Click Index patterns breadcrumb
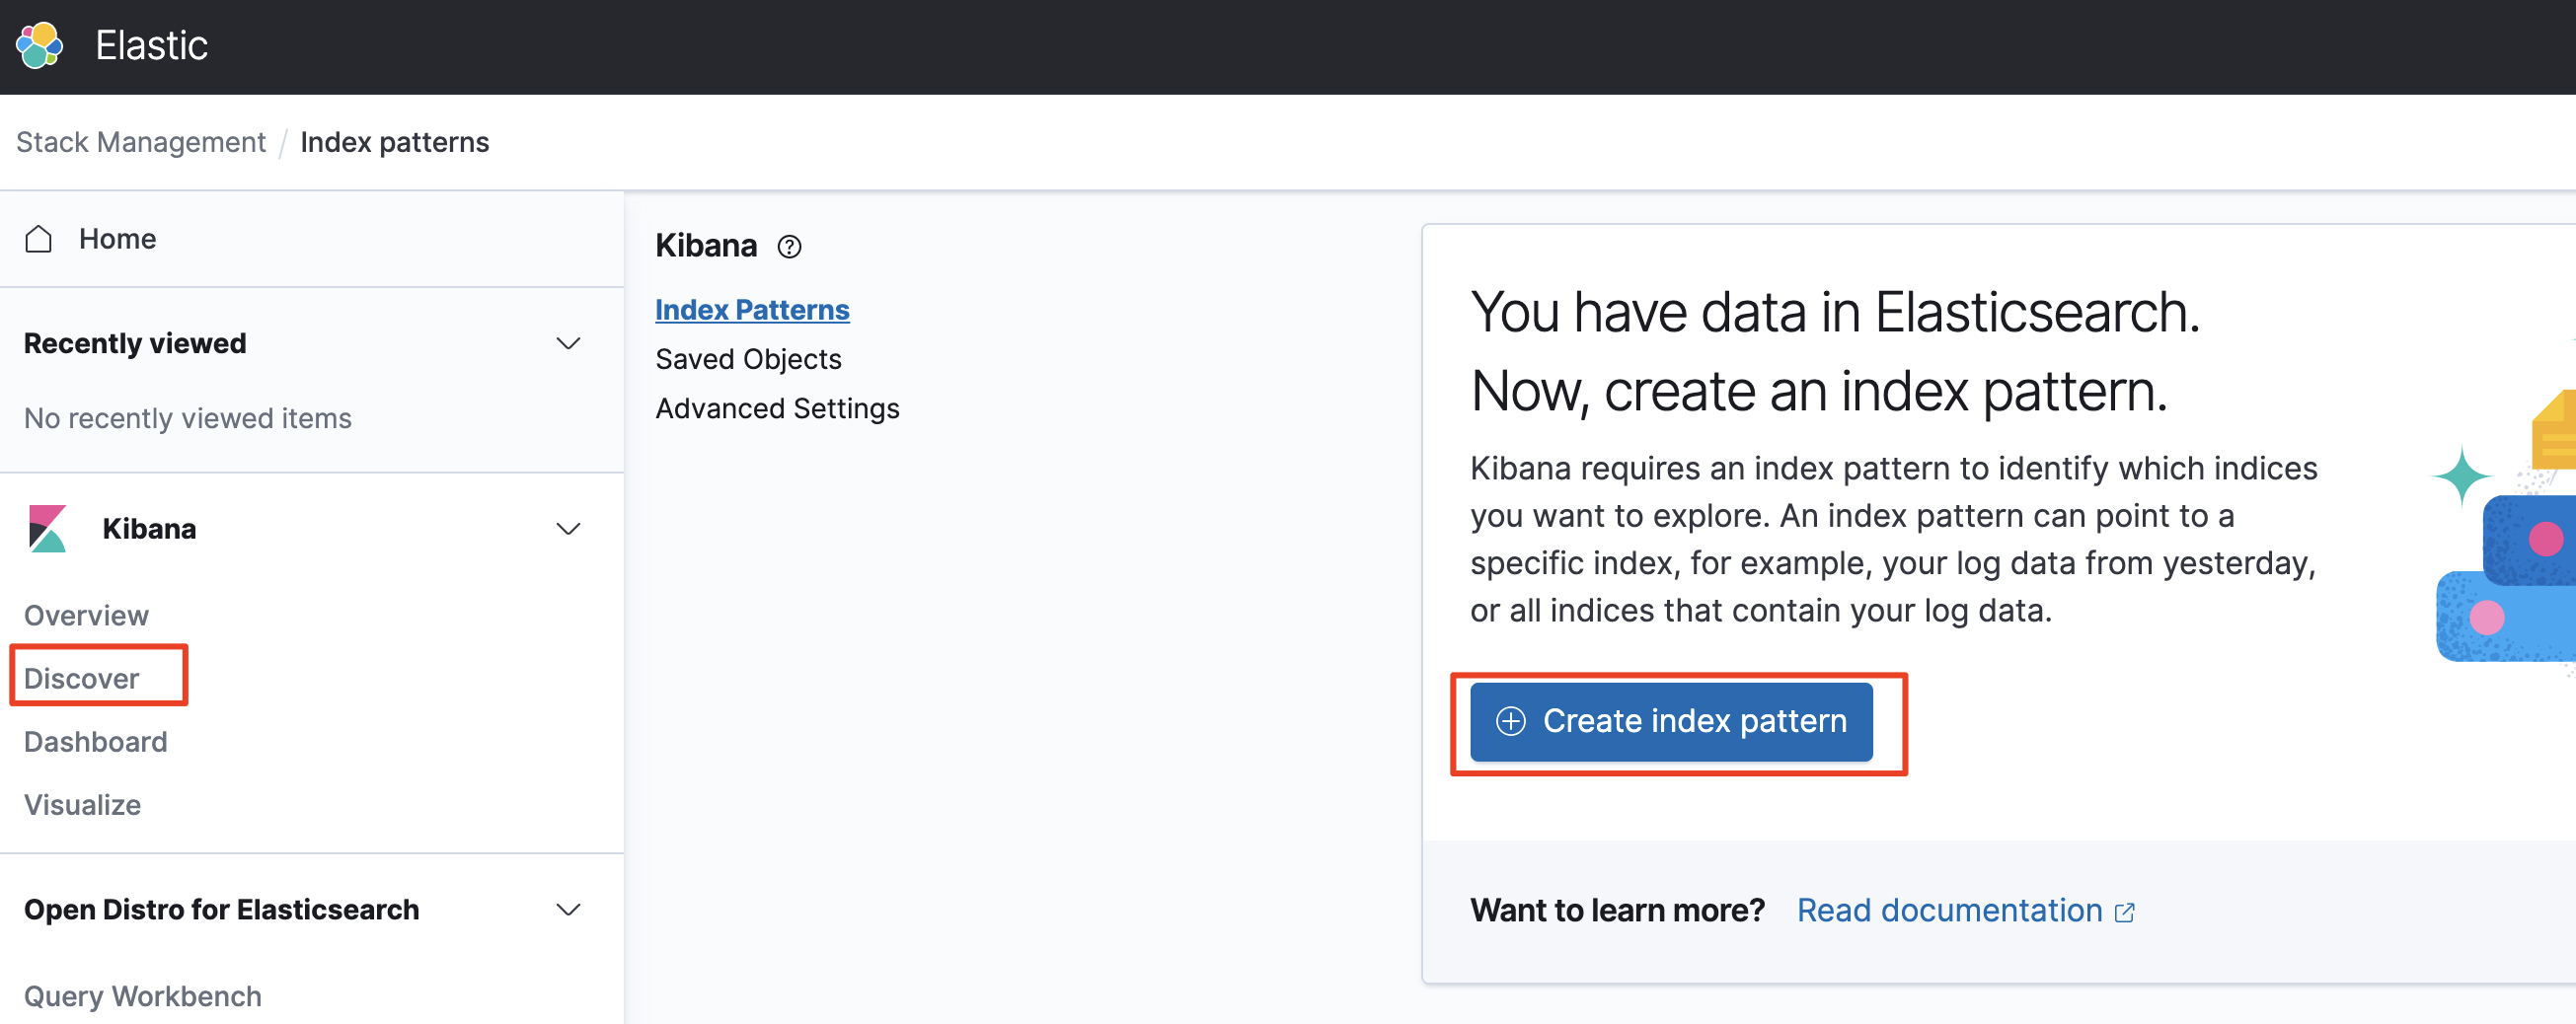2576x1024 pixels. (395, 142)
